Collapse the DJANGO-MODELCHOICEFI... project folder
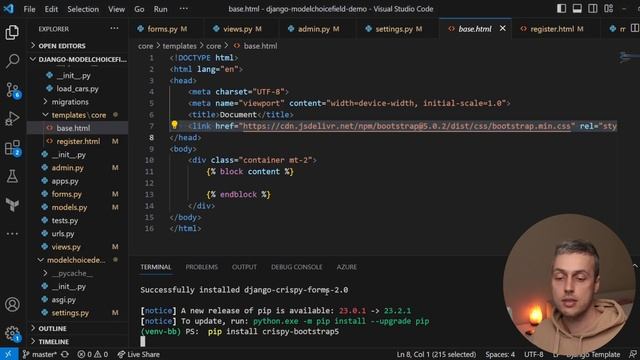Image resolution: width=640 pixels, height=360 pixels. [78, 60]
